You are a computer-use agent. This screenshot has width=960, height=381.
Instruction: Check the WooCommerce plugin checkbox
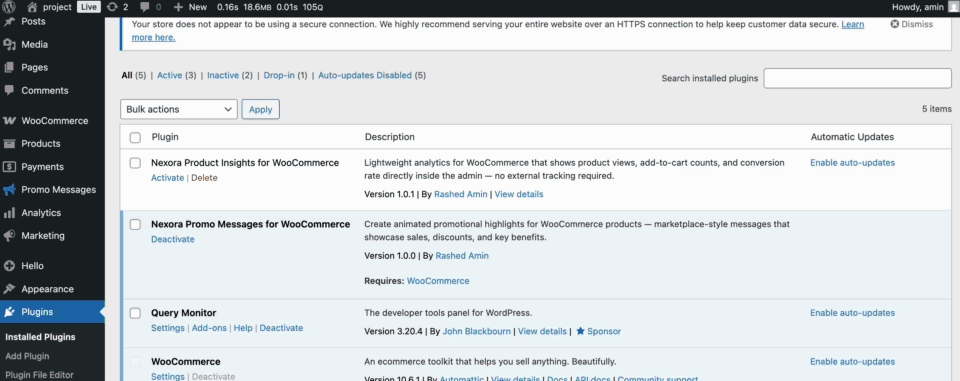[135, 362]
